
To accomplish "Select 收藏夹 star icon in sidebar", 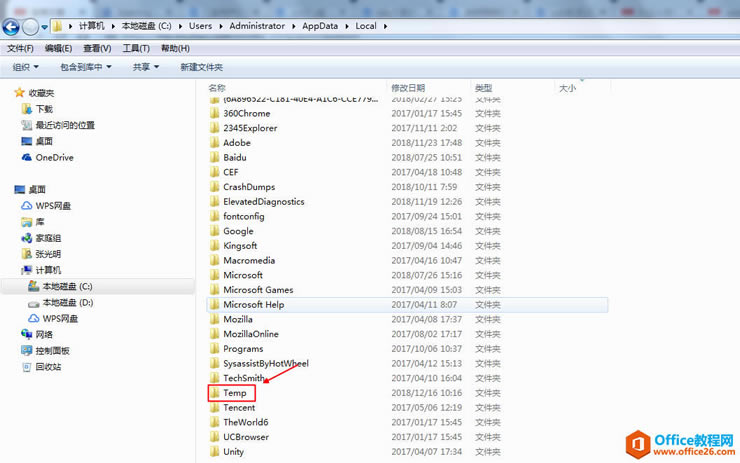I will pos(19,93).
